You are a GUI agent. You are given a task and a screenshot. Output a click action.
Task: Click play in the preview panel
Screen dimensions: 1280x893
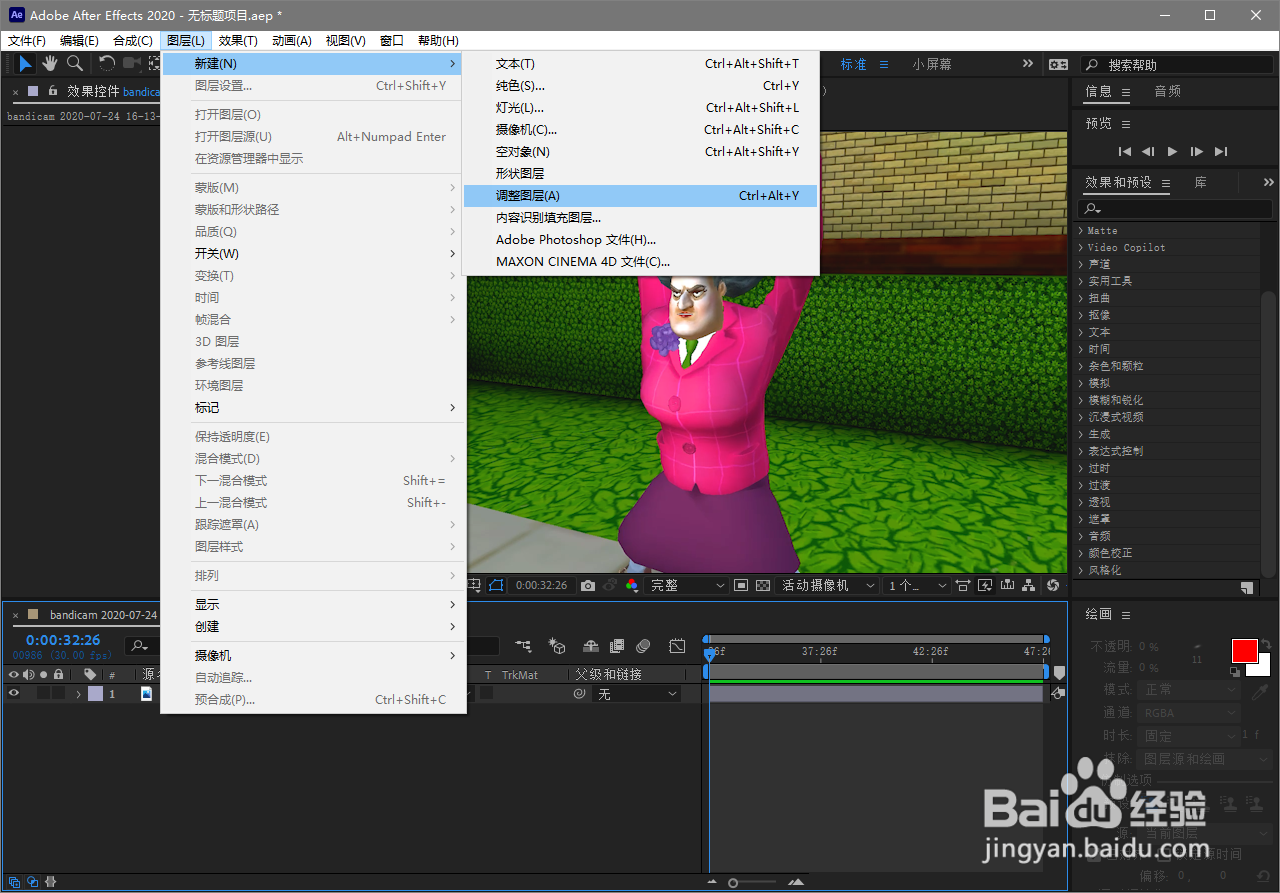pyautogui.click(x=1173, y=151)
